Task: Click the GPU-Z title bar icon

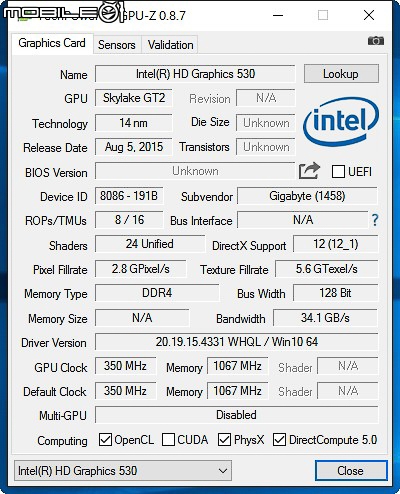Action: pyautogui.click(x=24, y=15)
